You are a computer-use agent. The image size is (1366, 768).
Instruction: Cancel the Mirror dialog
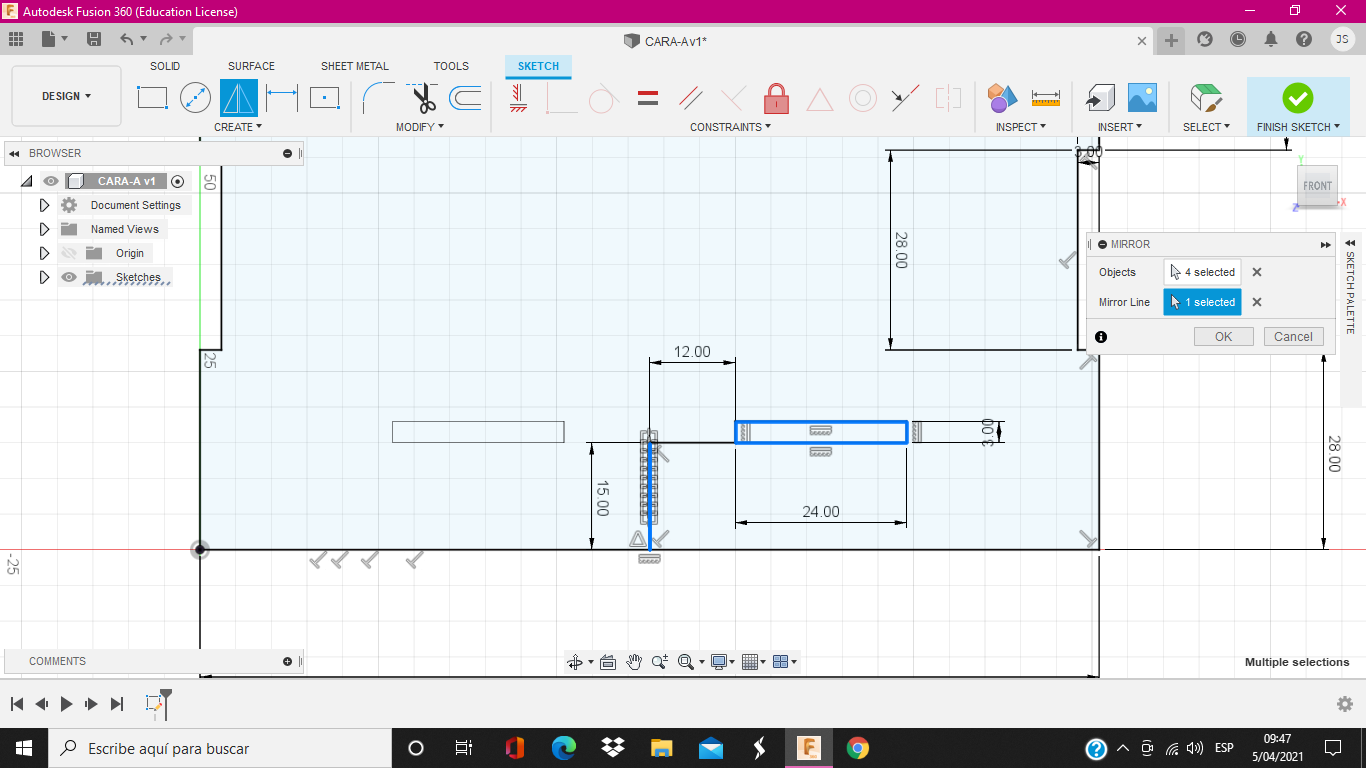click(x=1293, y=336)
